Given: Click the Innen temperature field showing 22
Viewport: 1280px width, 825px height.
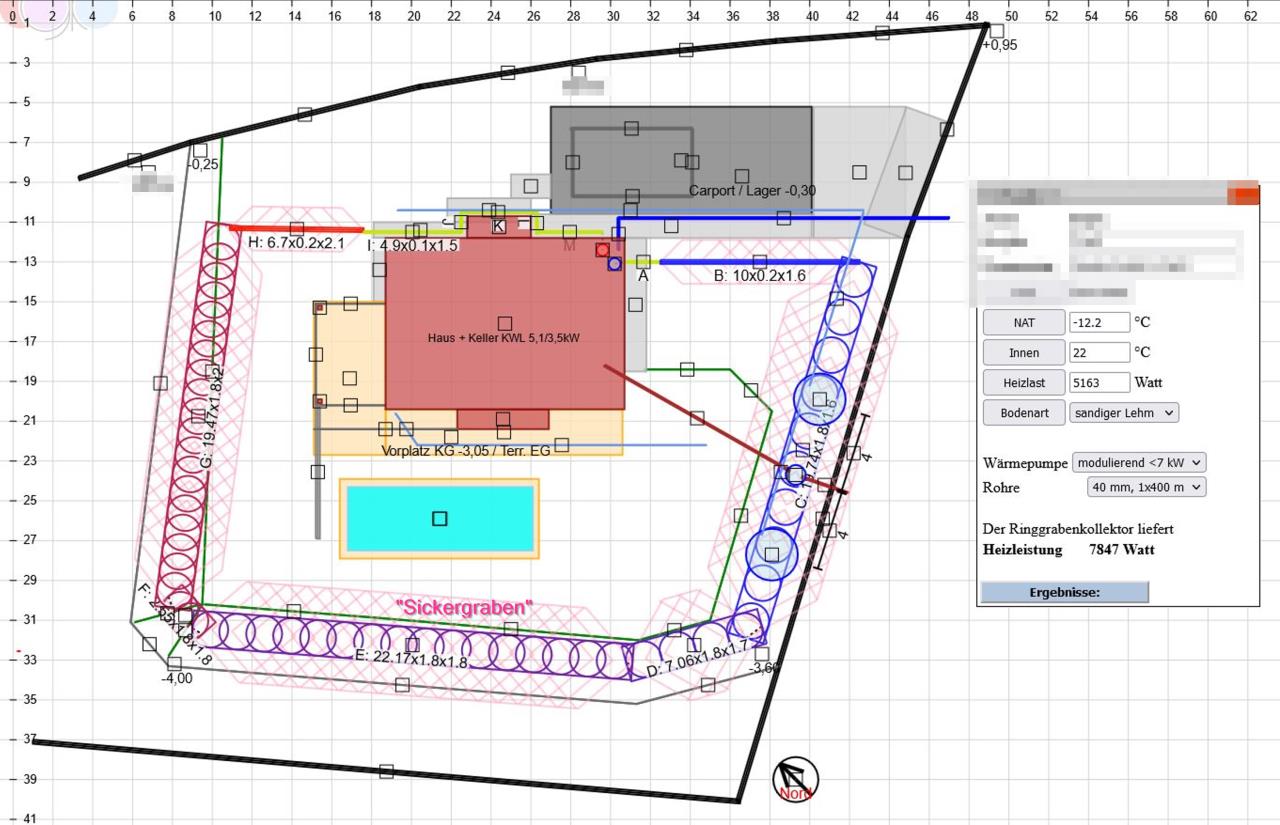Looking at the screenshot, I should tap(1099, 352).
